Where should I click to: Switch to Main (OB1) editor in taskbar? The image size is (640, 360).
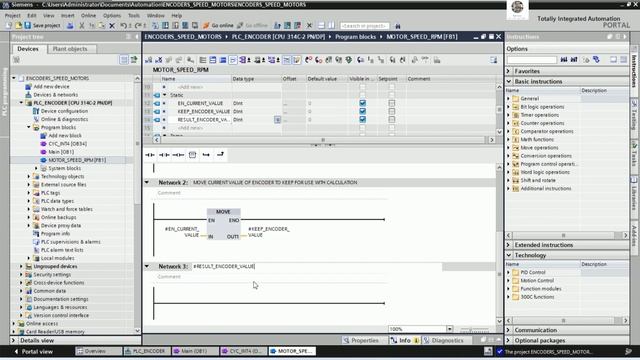tap(194, 351)
